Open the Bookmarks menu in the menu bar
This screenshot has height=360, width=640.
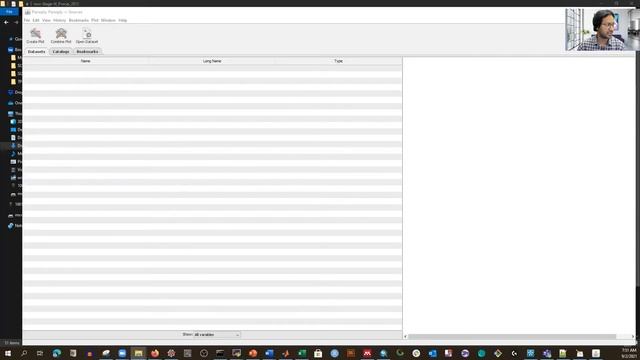pos(79,20)
